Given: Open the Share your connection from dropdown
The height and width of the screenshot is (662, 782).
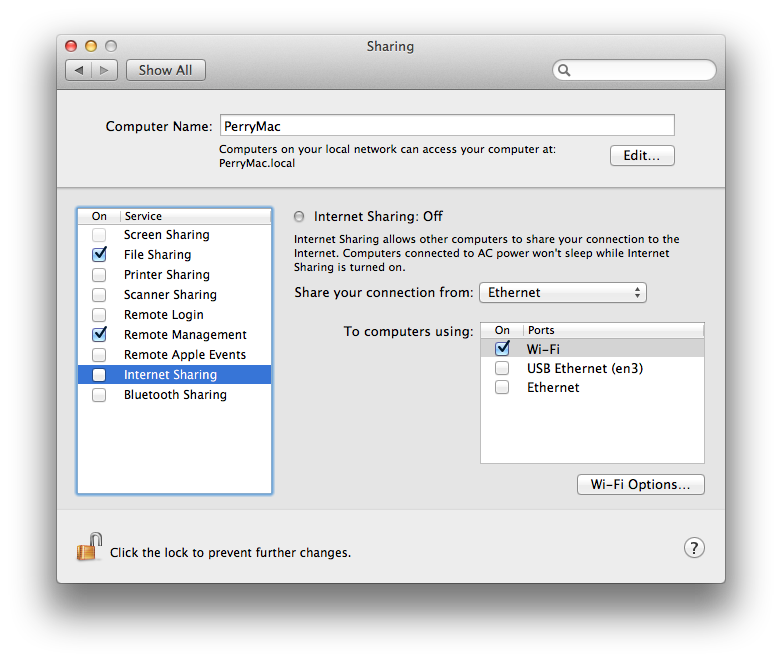Looking at the screenshot, I should click(563, 292).
